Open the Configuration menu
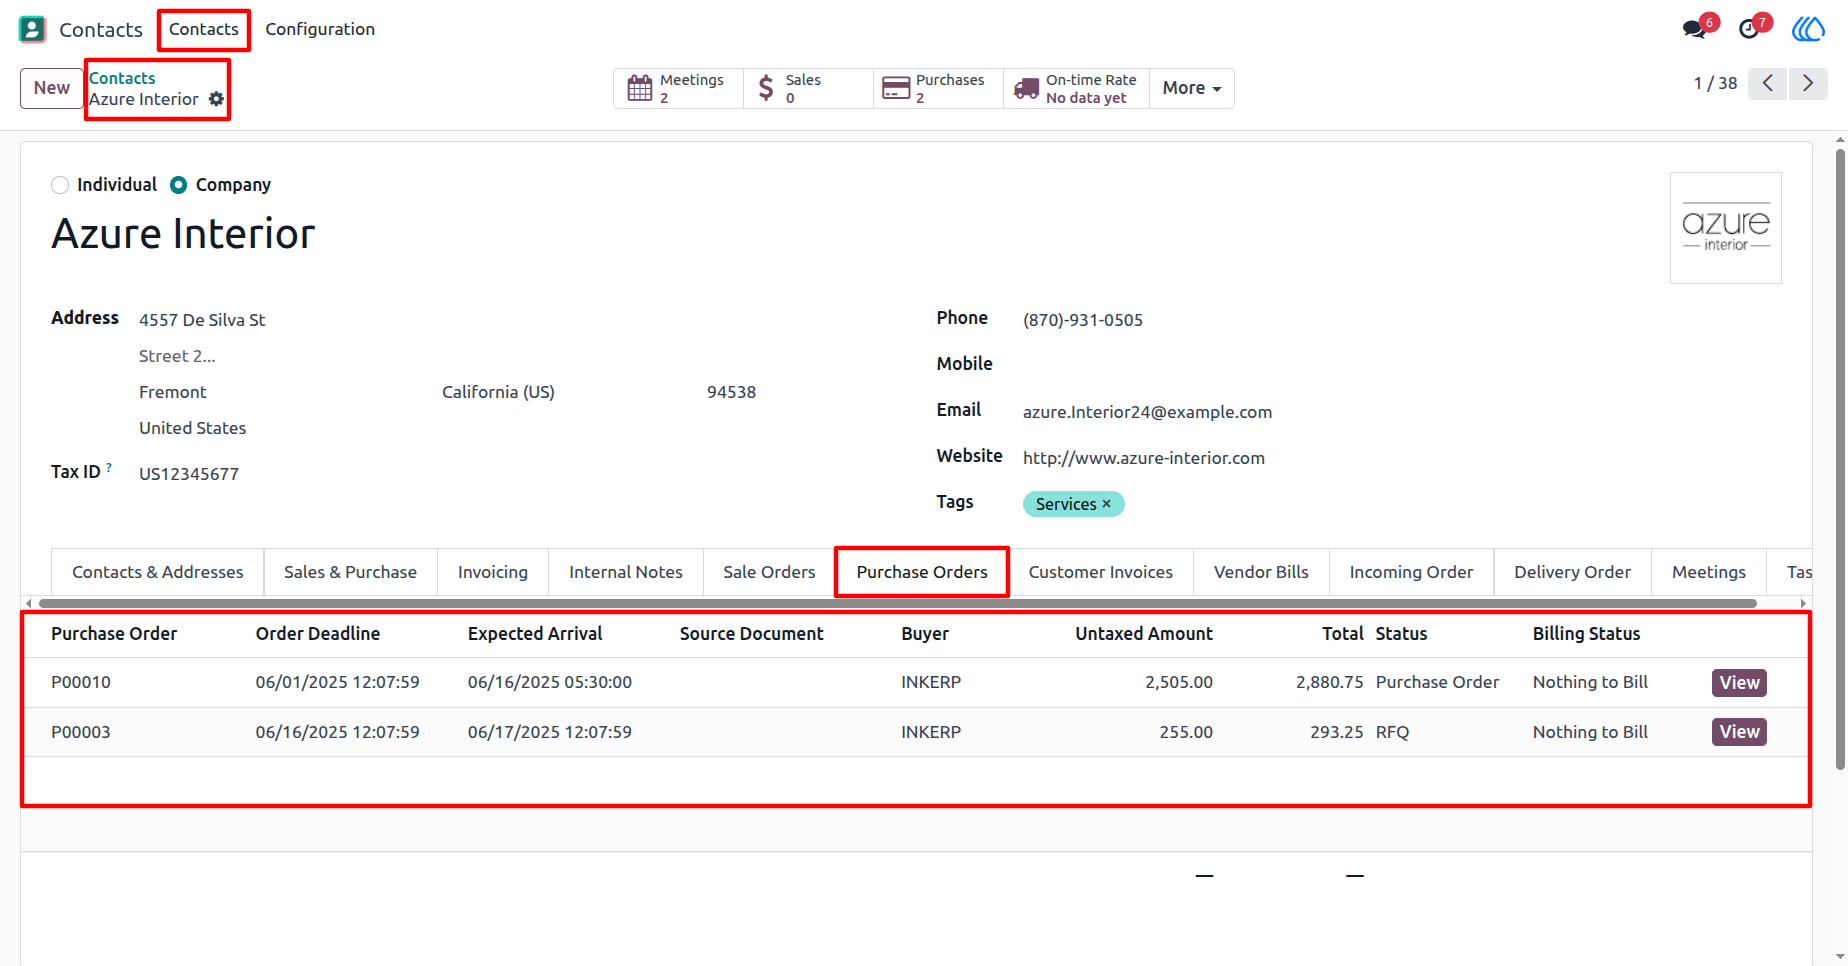 (320, 29)
